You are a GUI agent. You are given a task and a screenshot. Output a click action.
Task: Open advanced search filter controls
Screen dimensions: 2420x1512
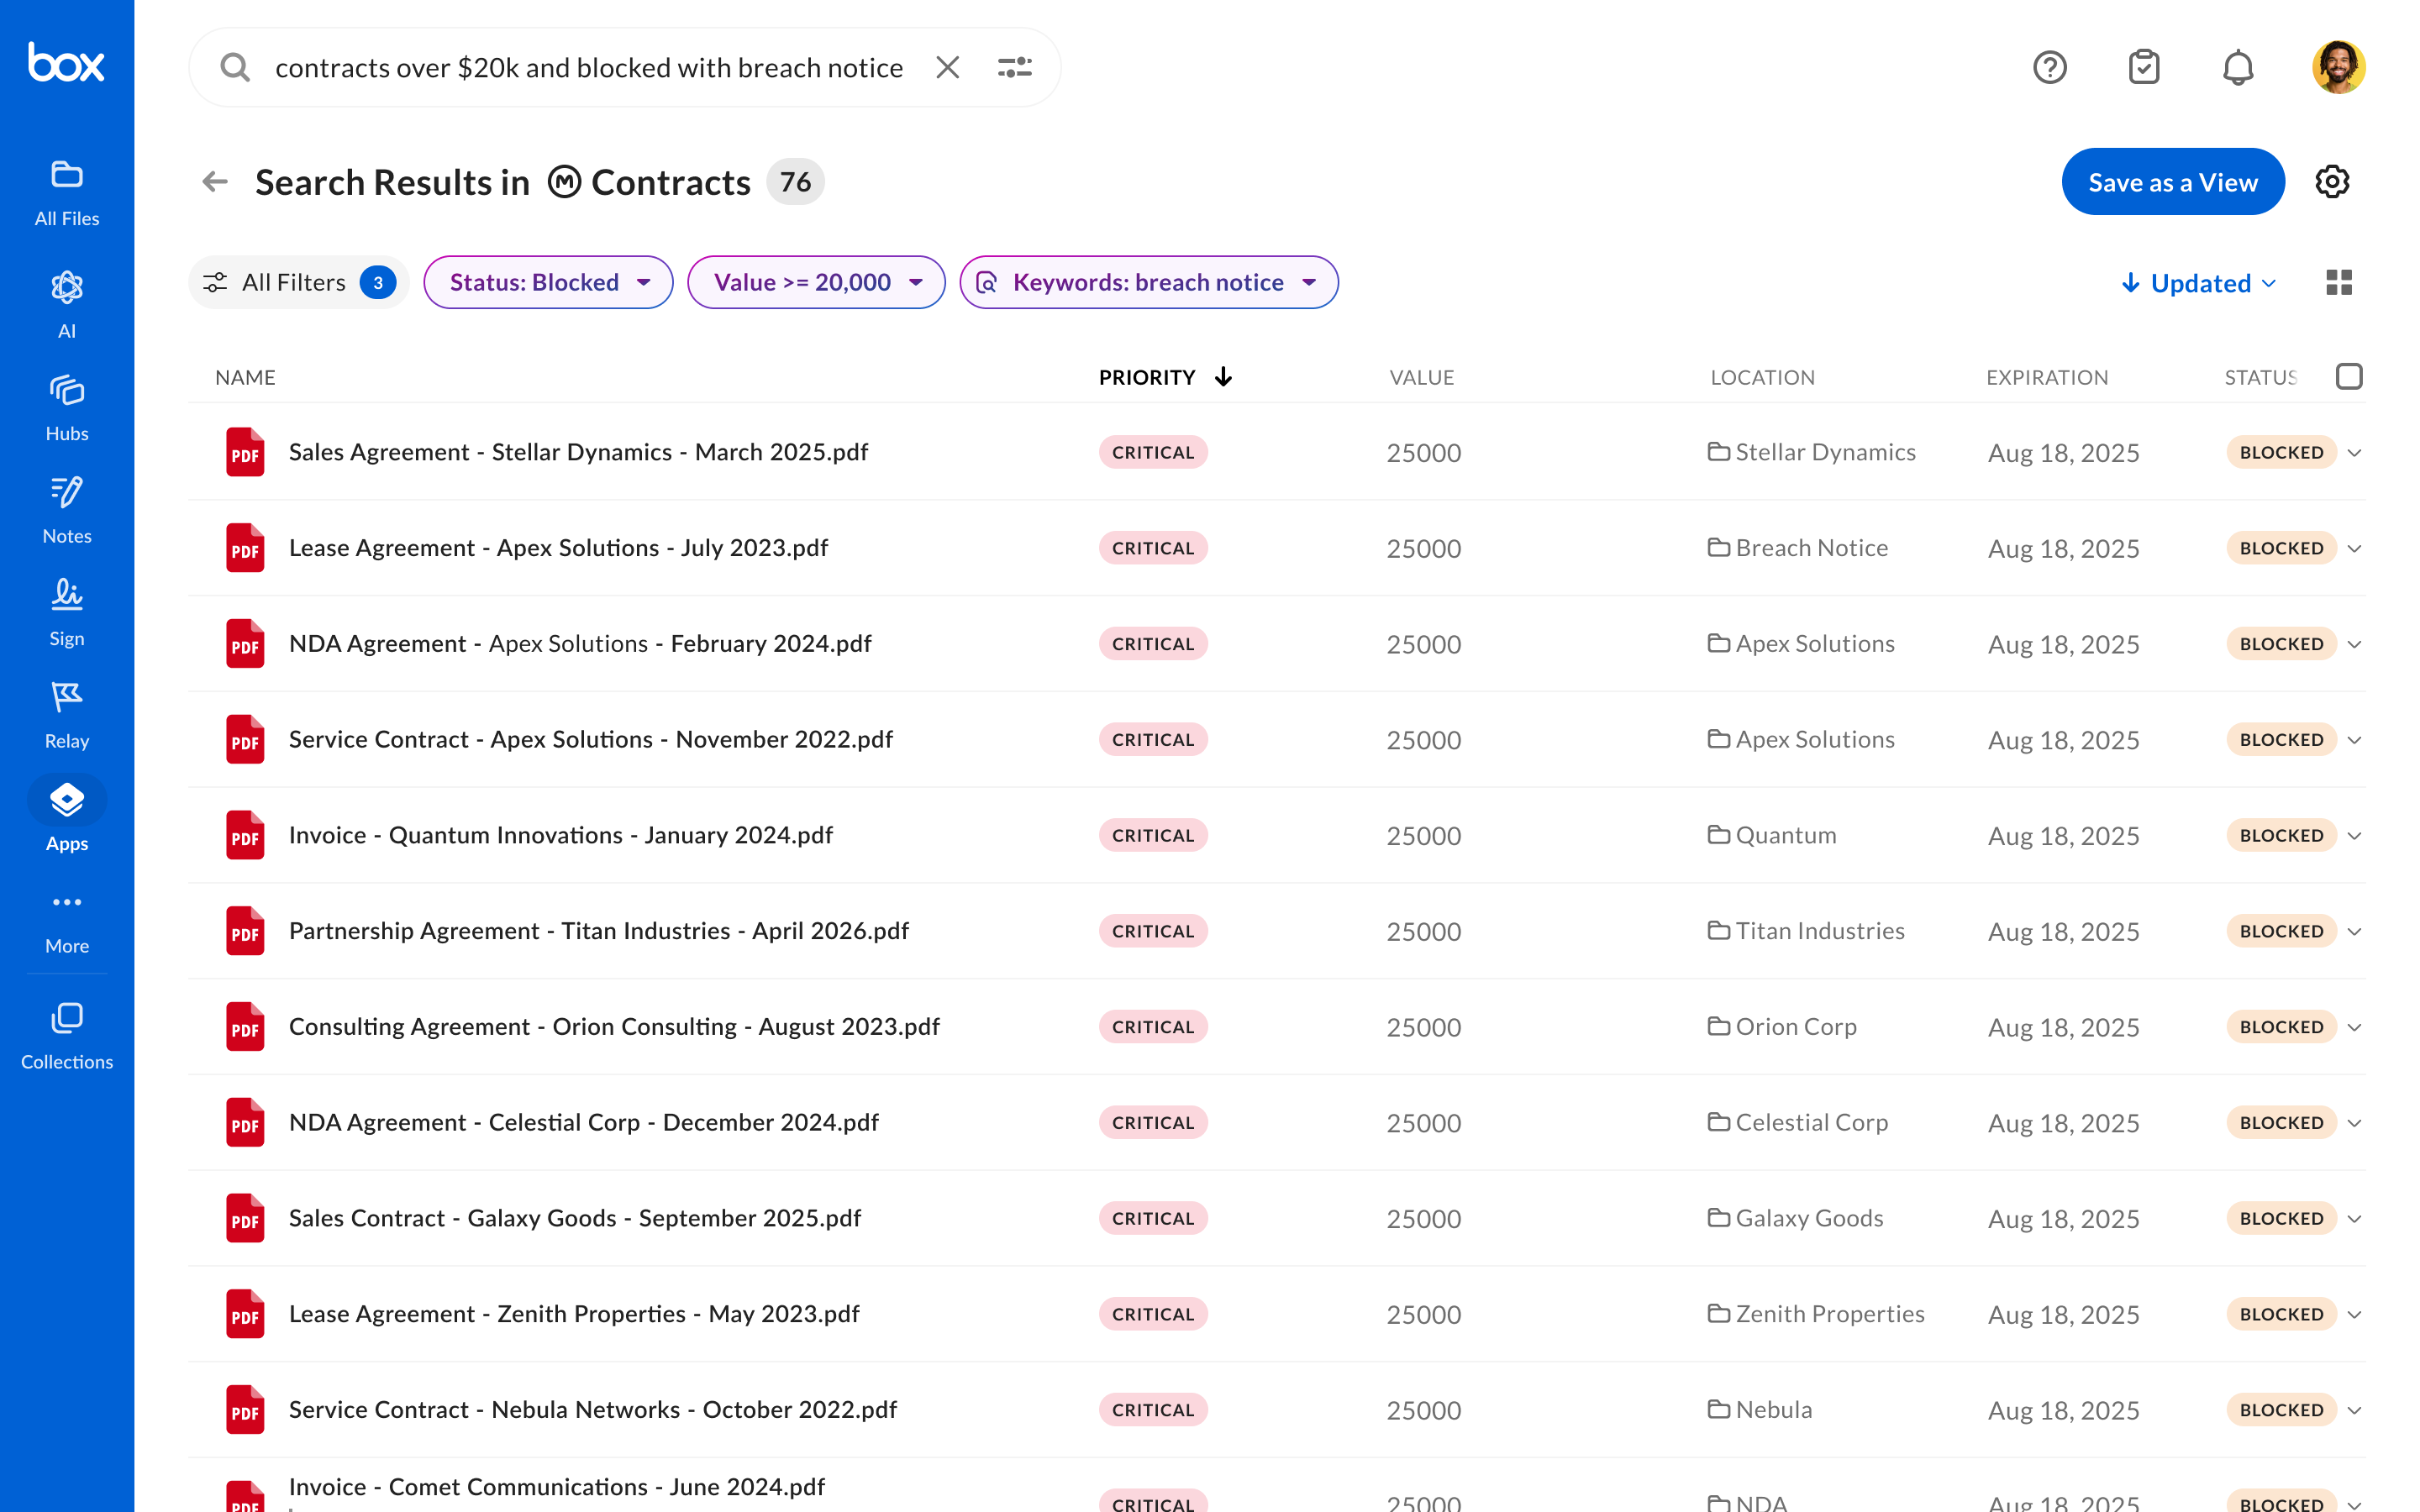point(1014,66)
